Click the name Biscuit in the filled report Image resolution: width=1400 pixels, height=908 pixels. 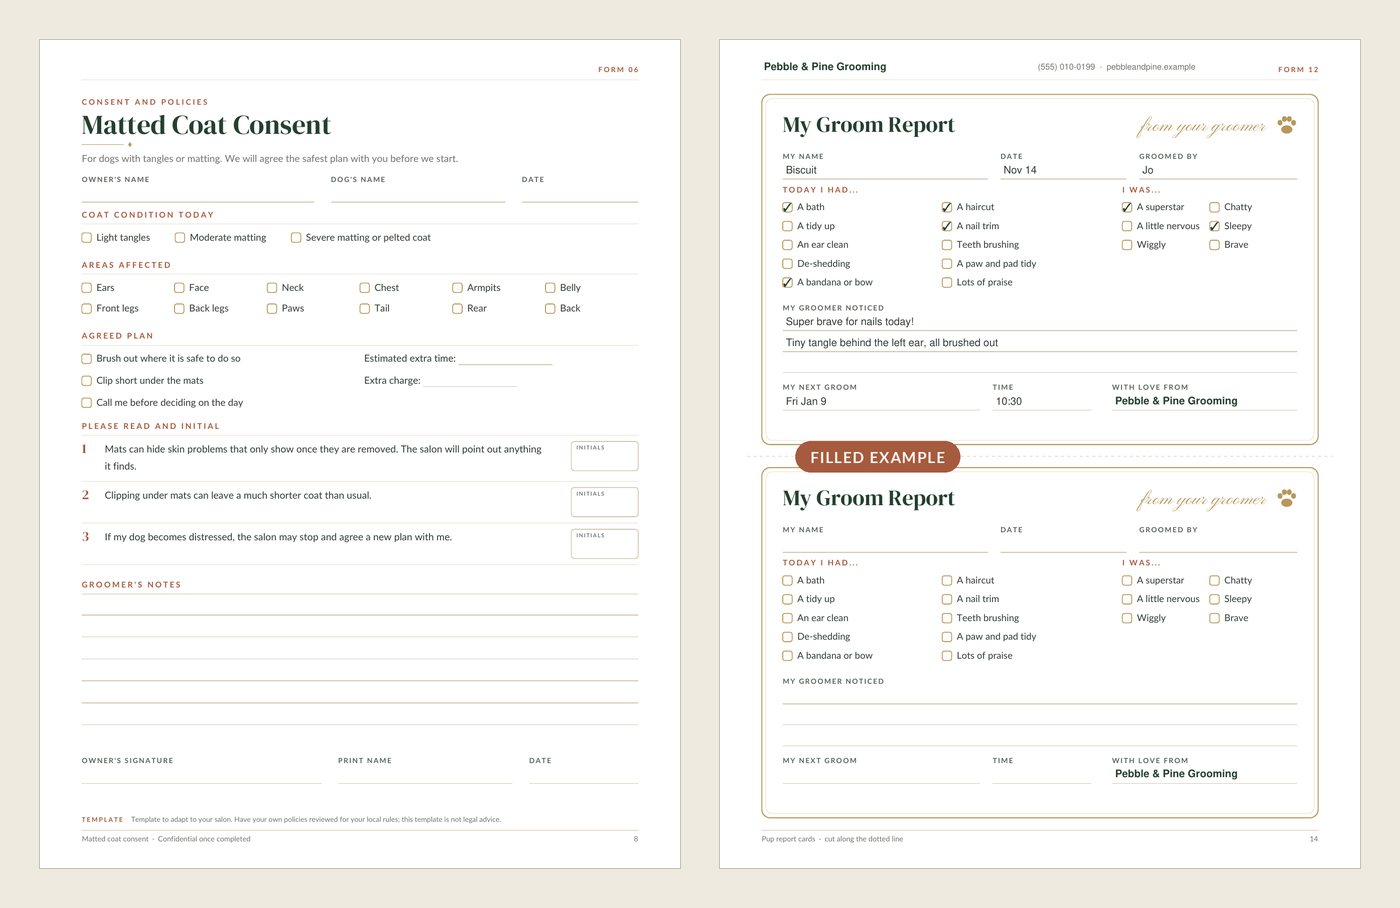point(801,170)
